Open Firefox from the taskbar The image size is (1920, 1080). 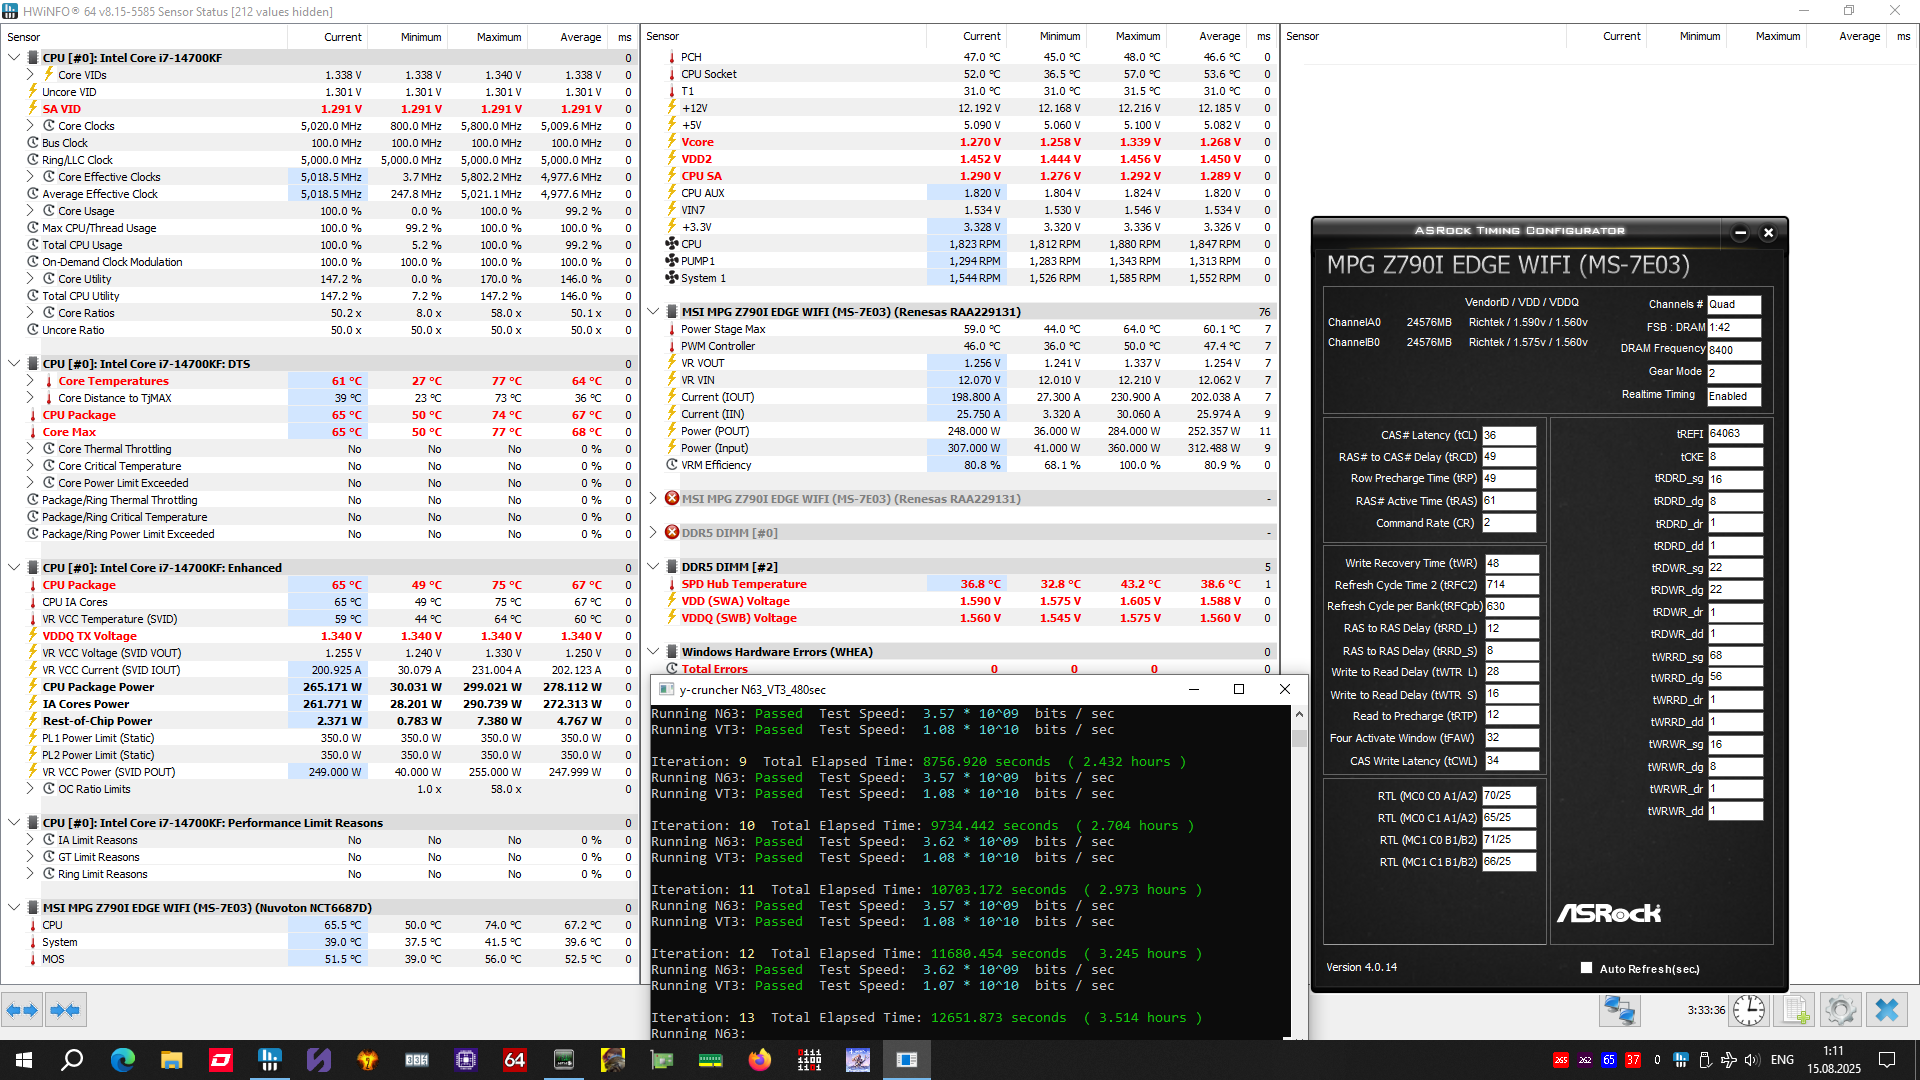point(760,1060)
